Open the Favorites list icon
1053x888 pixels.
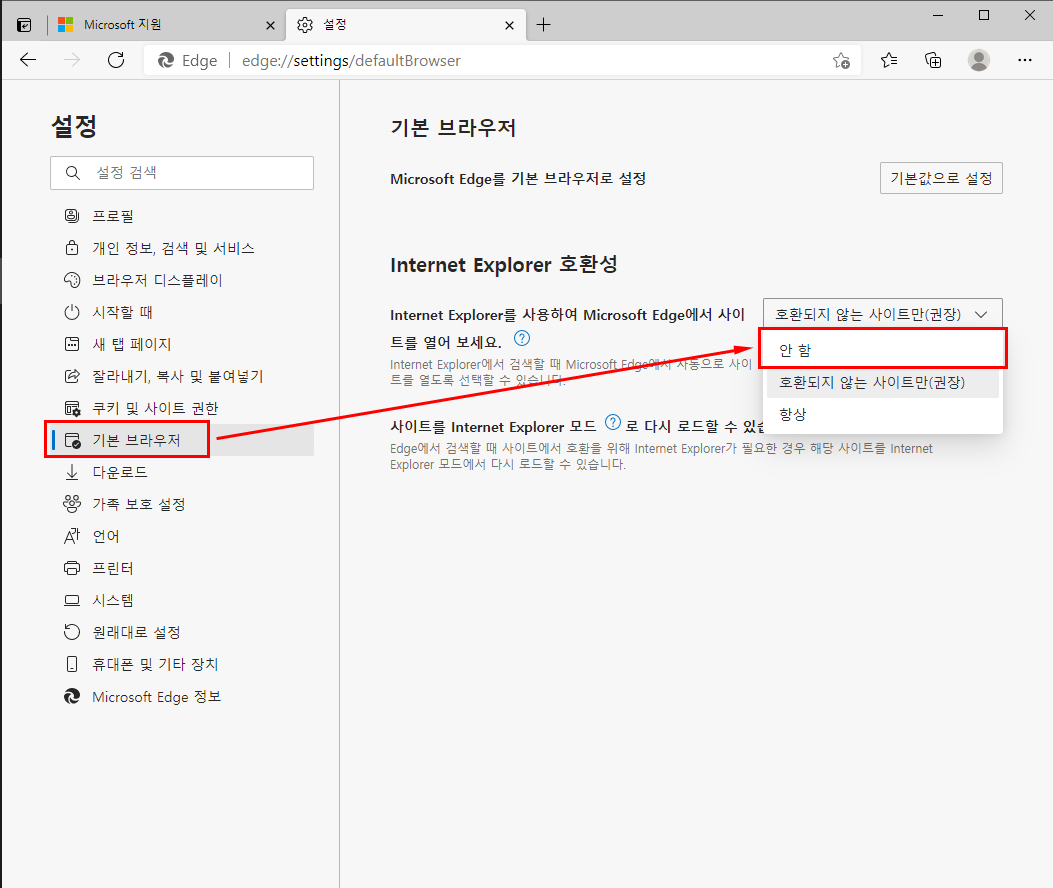coord(888,60)
